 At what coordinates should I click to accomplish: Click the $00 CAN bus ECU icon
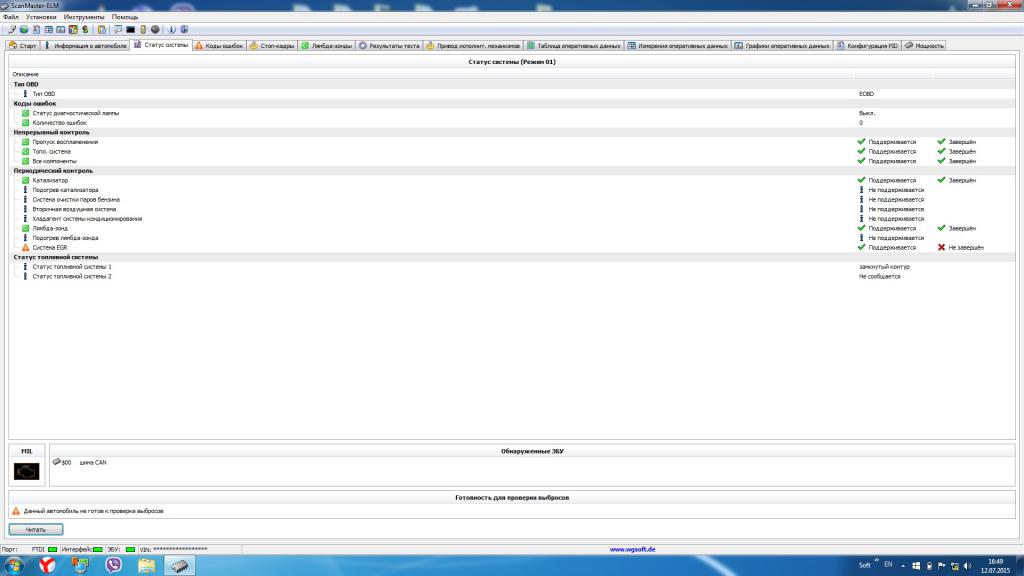pos(56,462)
